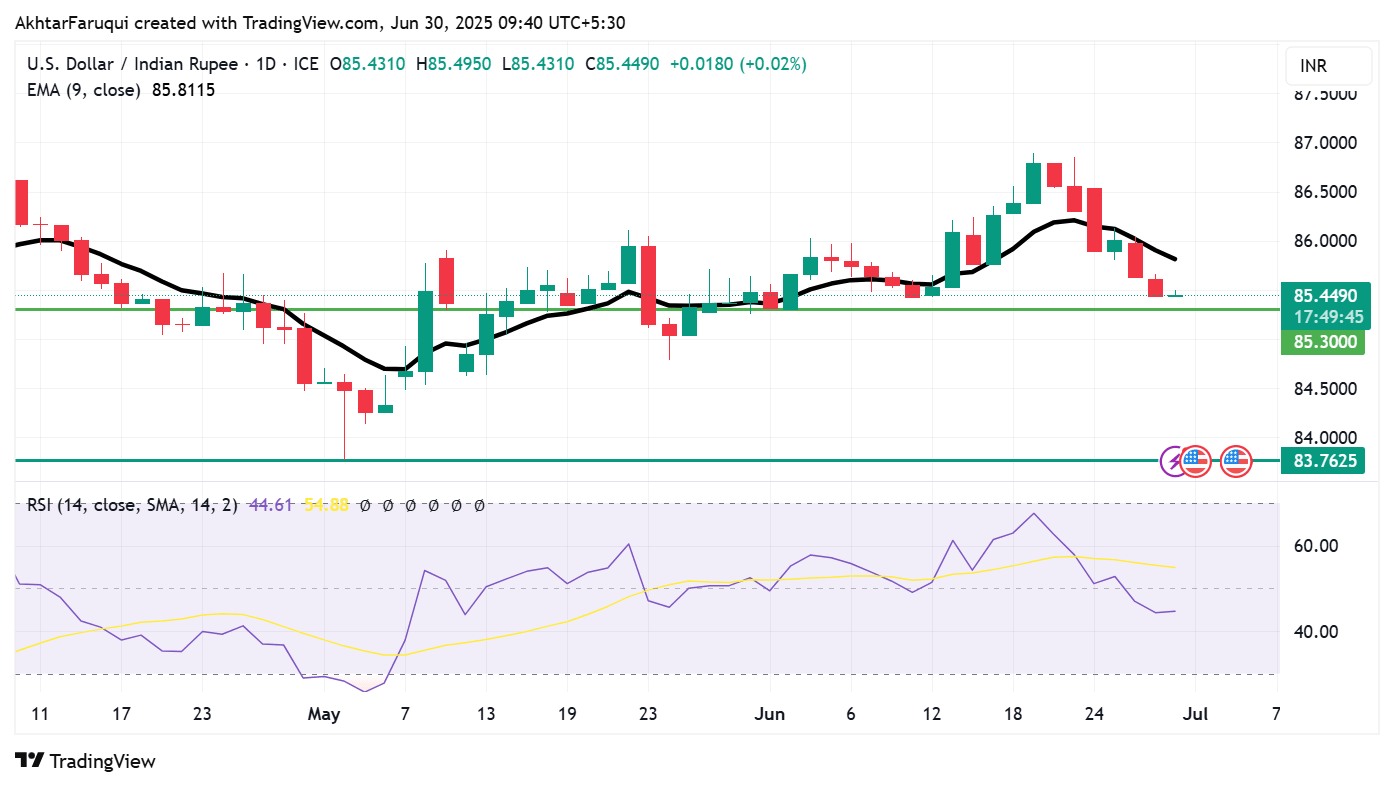This screenshot has width=1394, height=787.
Task: Click the low value L85.4310
Action: click(537, 64)
